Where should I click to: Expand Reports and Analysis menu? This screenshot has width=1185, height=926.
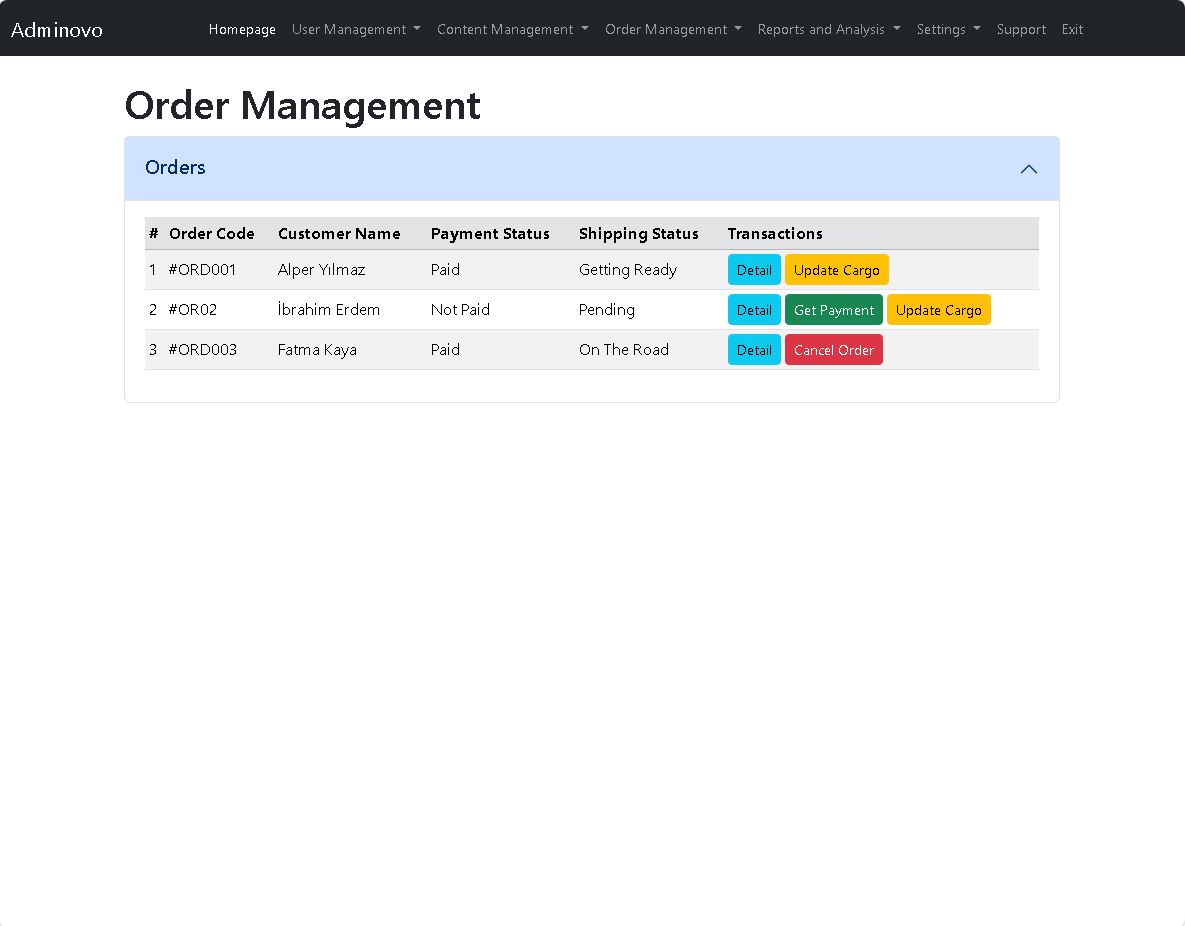[829, 29]
